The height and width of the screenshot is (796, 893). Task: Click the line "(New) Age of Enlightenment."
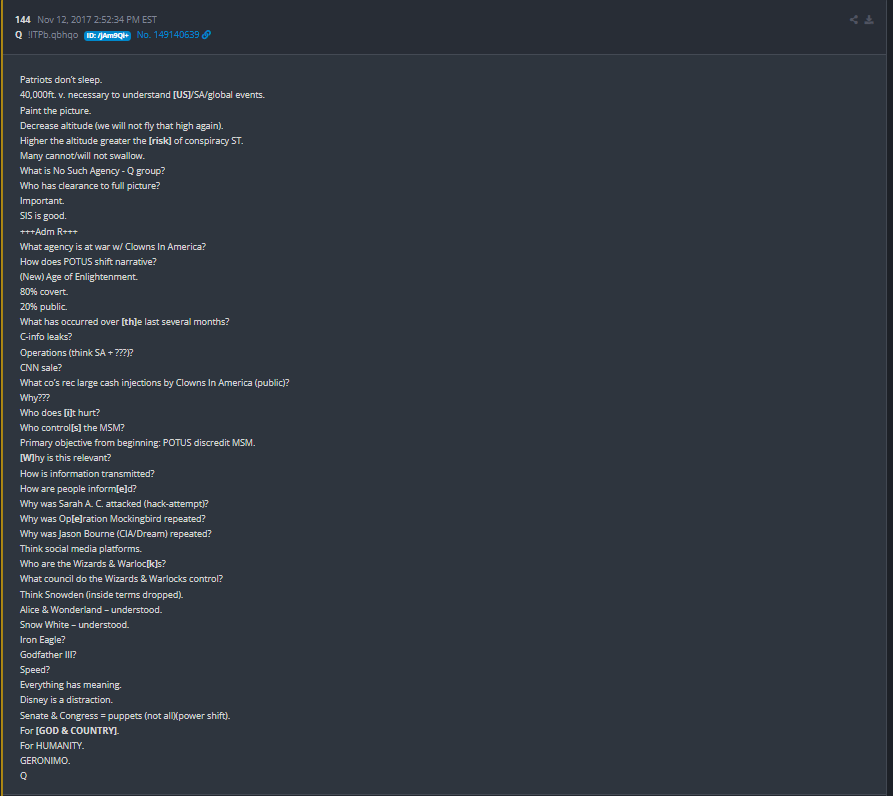(x=79, y=277)
